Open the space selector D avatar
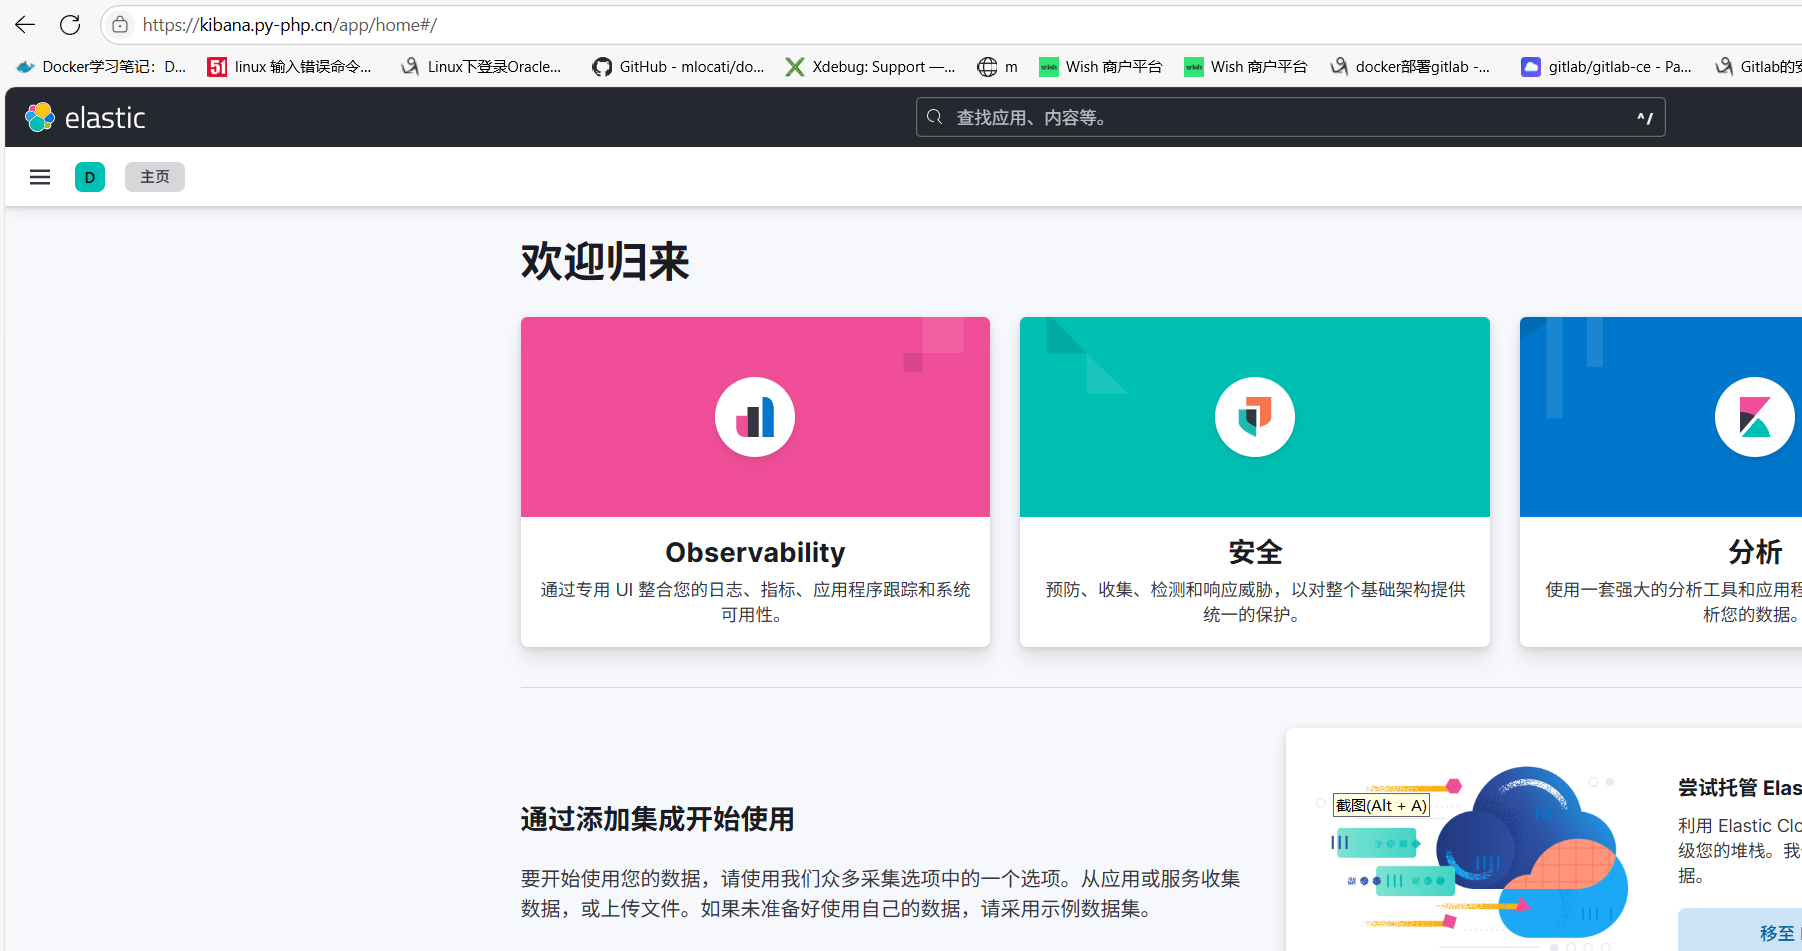This screenshot has height=951, width=1802. click(90, 177)
